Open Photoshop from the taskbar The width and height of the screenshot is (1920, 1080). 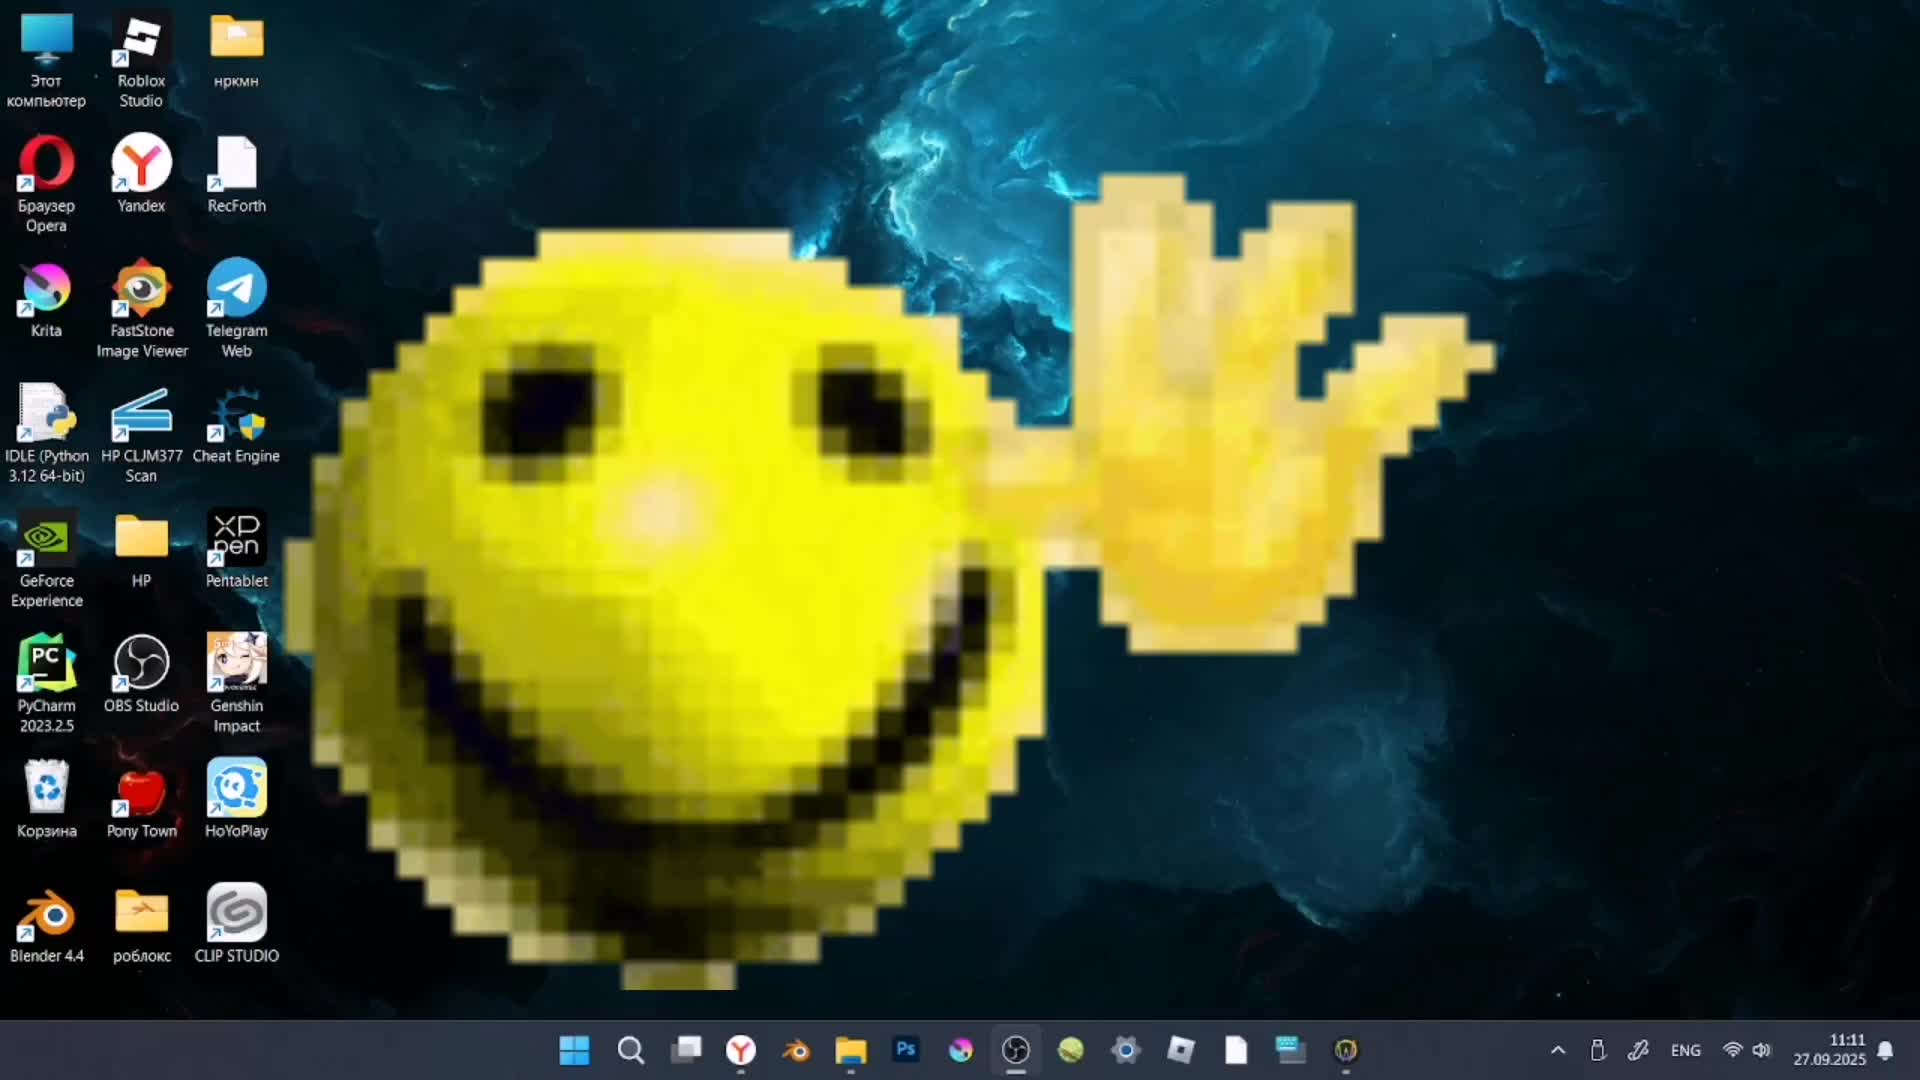click(906, 1050)
